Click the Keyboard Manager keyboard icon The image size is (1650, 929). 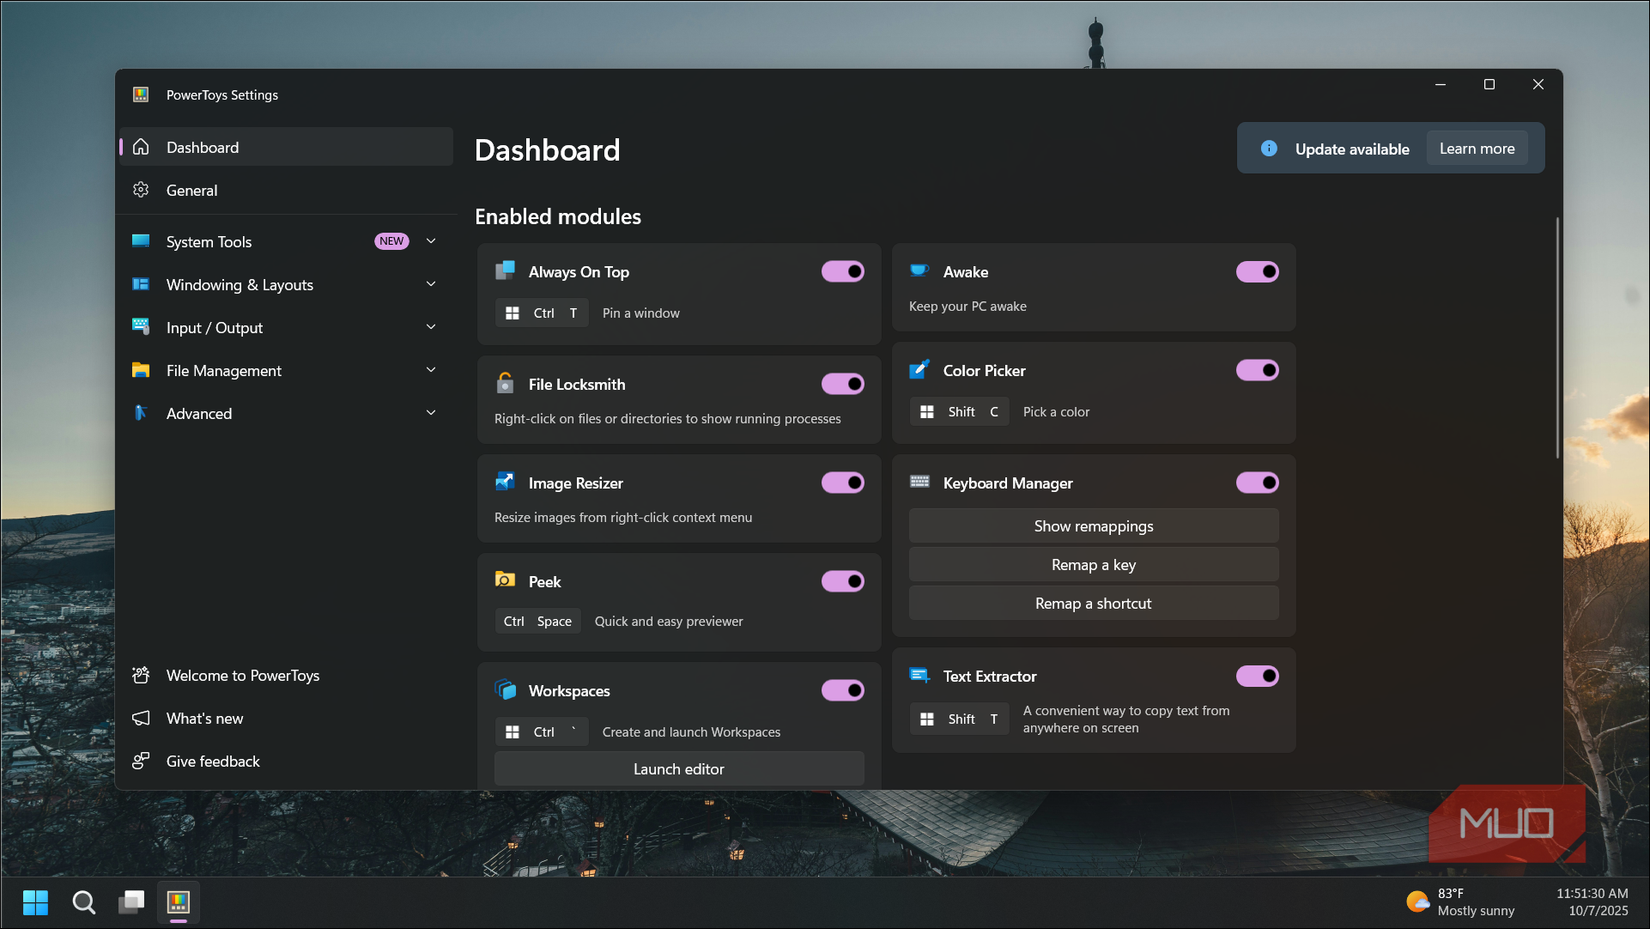coord(919,482)
